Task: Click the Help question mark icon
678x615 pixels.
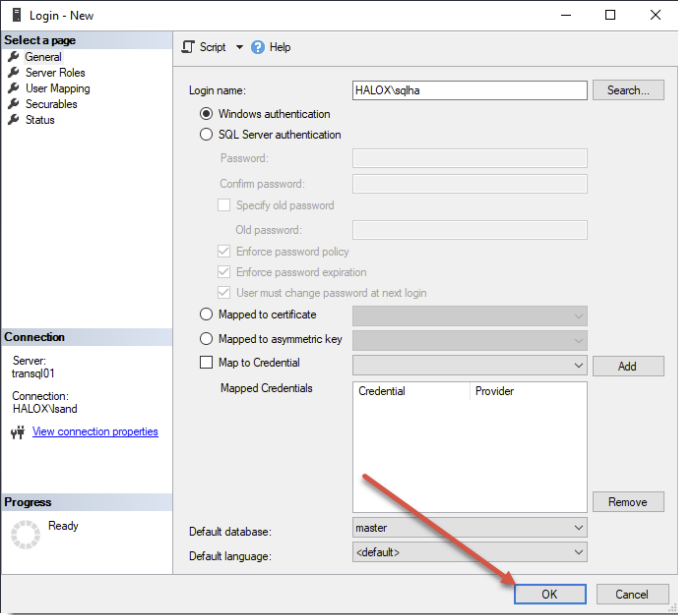Action: [258, 47]
